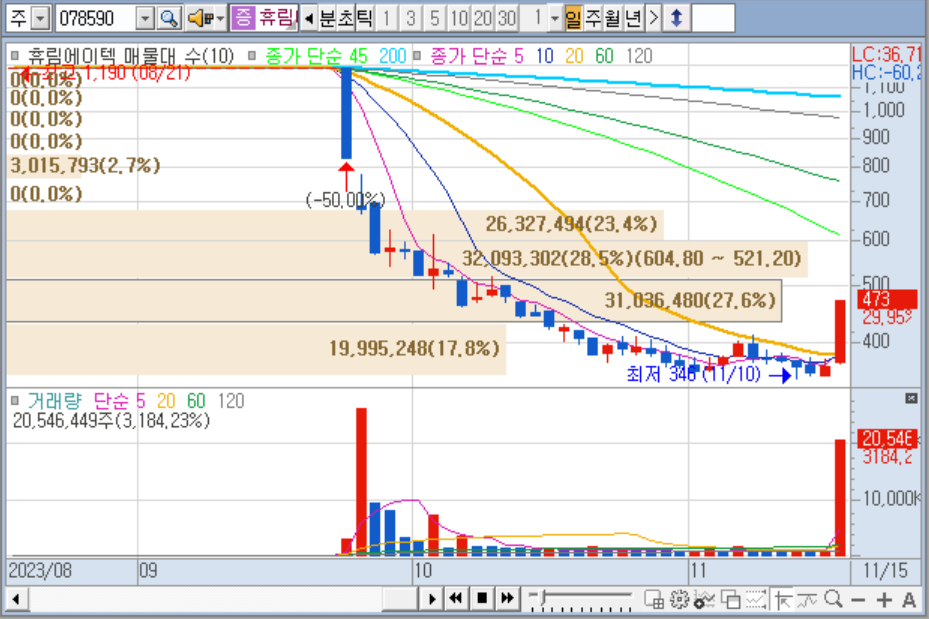Click volume profile label 31,036,480(27.6%)

(690, 300)
